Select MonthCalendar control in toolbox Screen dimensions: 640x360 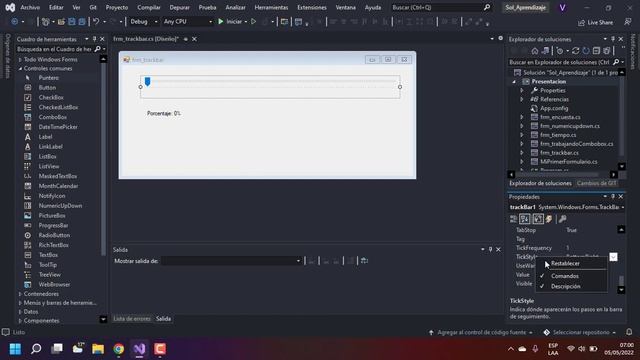point(58,186)
